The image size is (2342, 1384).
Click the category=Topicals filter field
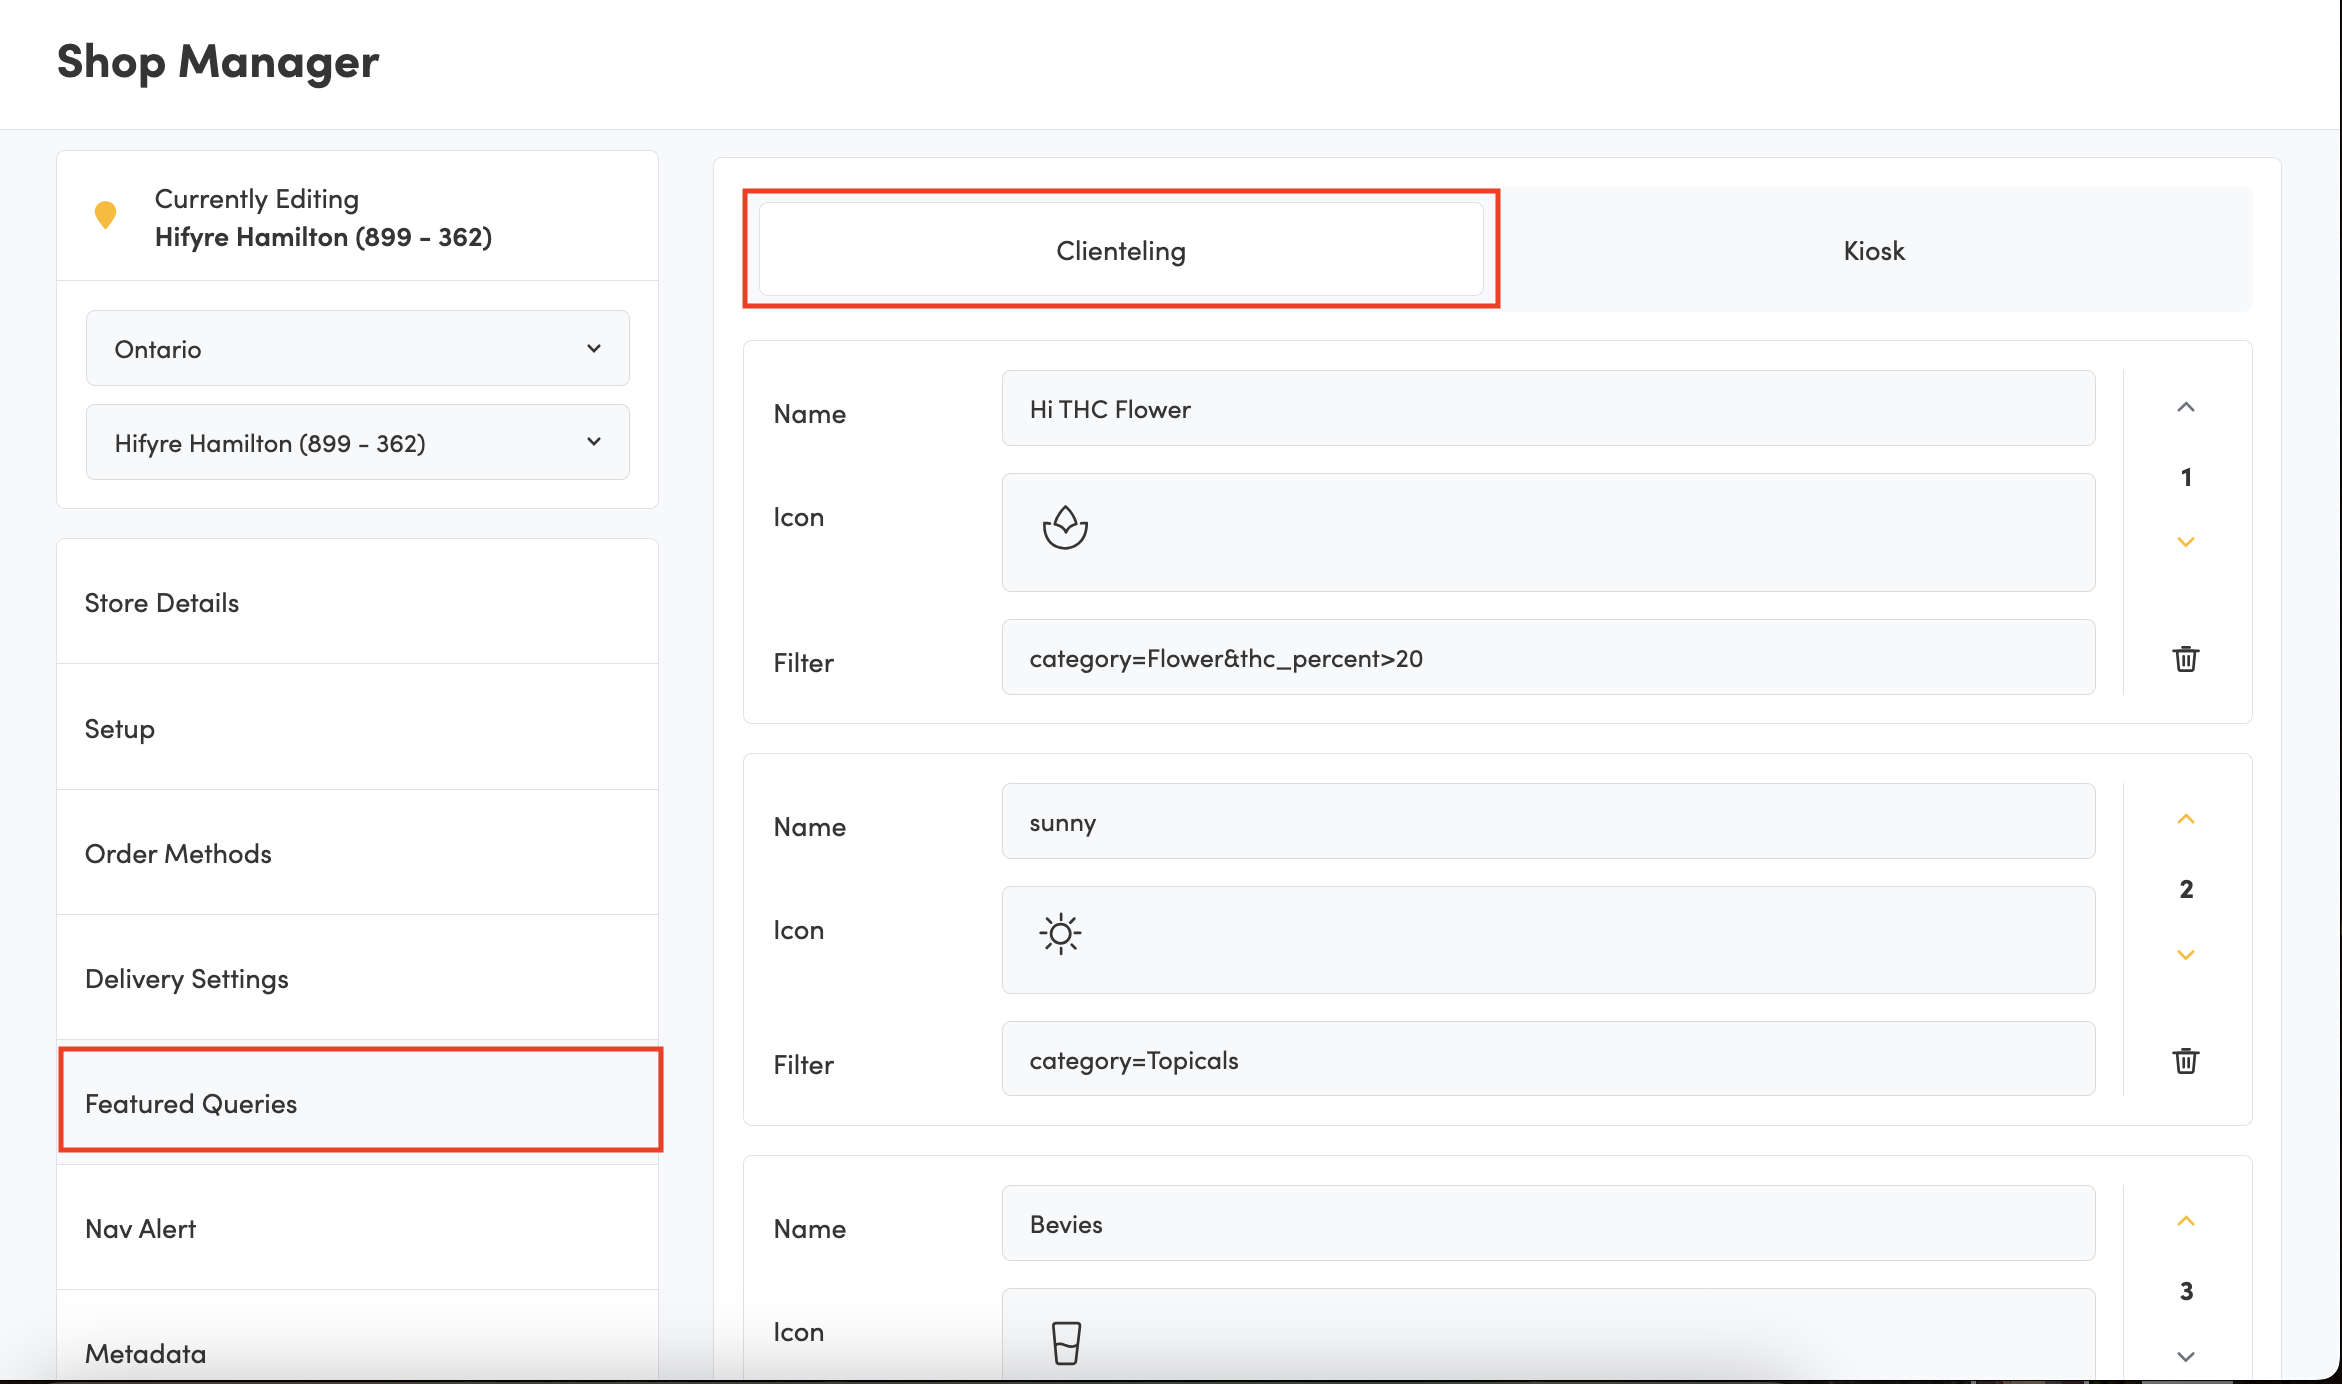click(x=1547, y=1060)
